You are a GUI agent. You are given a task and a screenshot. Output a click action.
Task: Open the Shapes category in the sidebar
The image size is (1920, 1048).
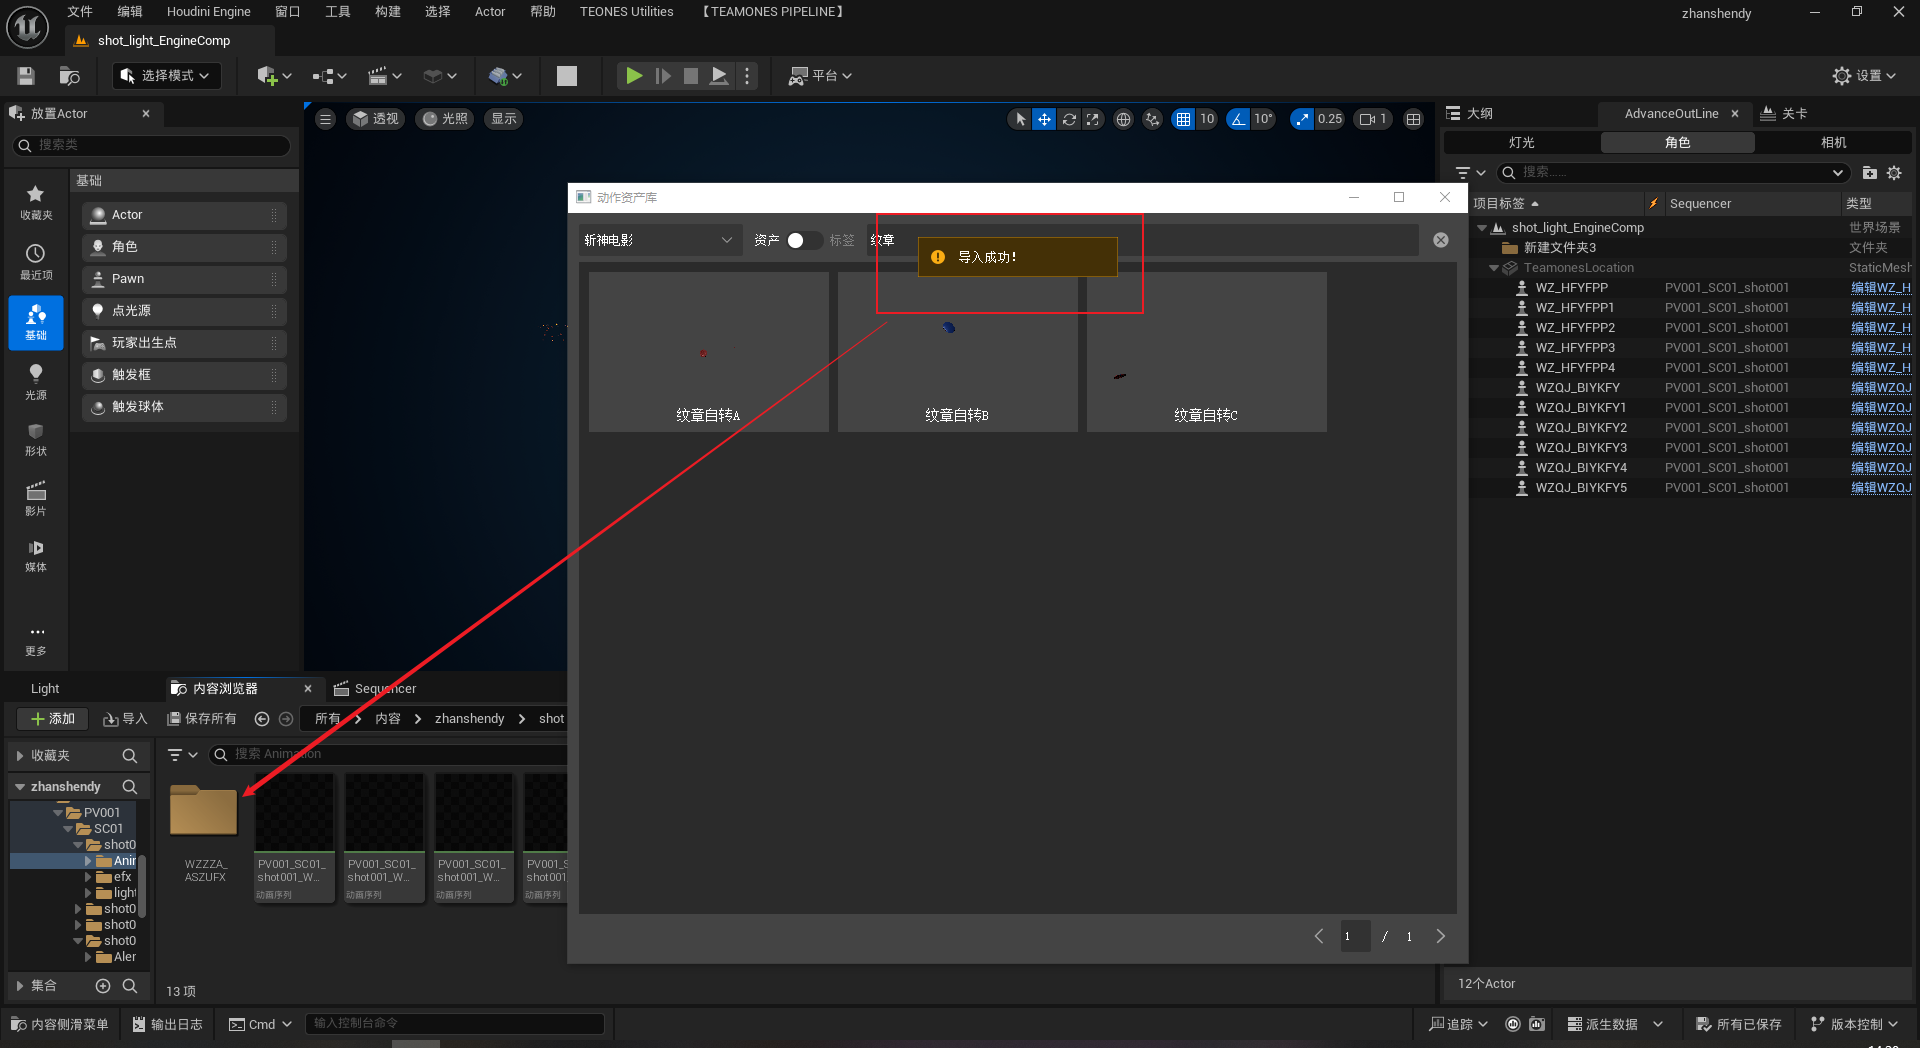coord(36,439)
